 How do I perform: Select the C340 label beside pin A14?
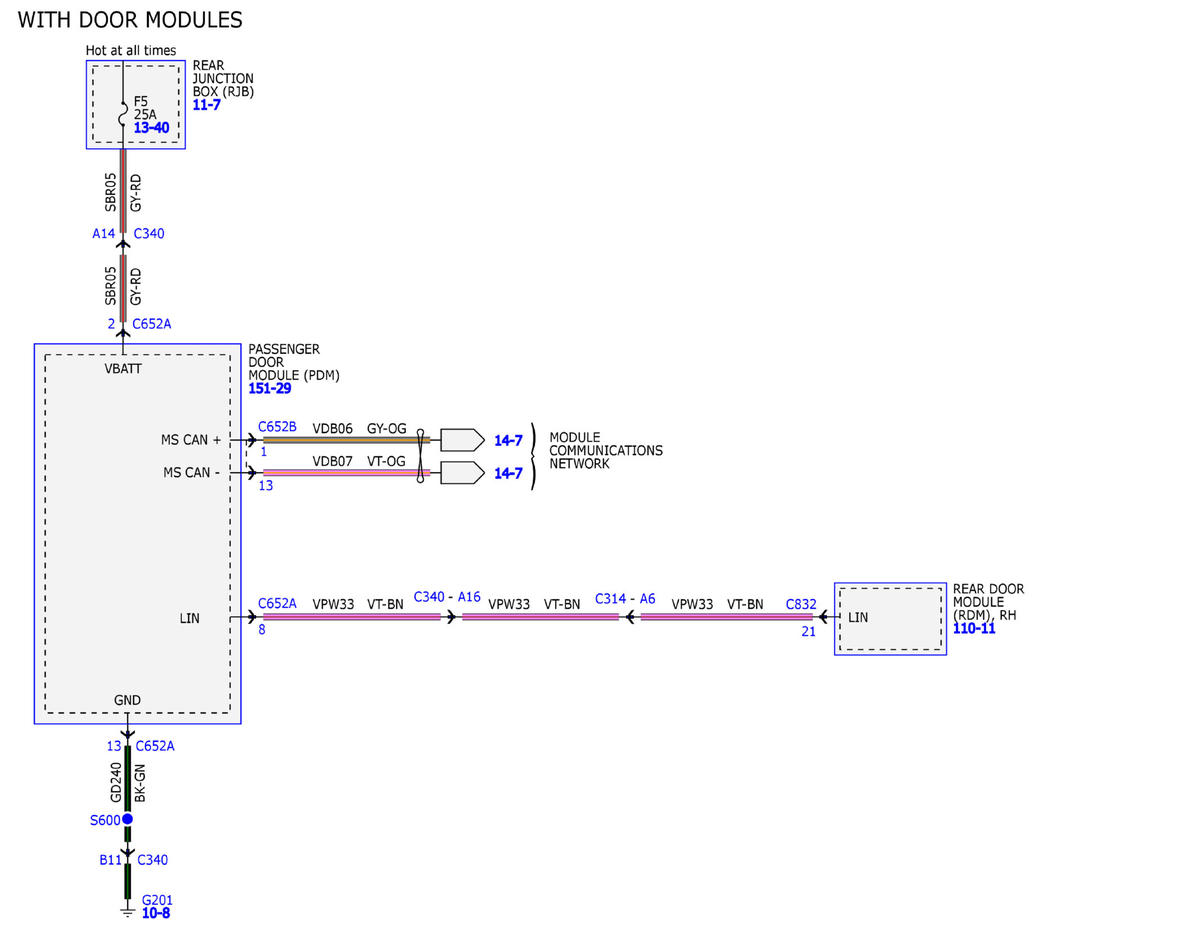tap(149, 234)
